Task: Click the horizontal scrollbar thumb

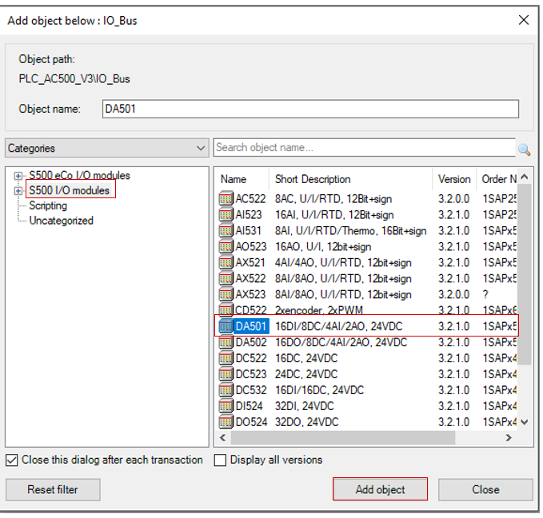Action: click(343, 438)
